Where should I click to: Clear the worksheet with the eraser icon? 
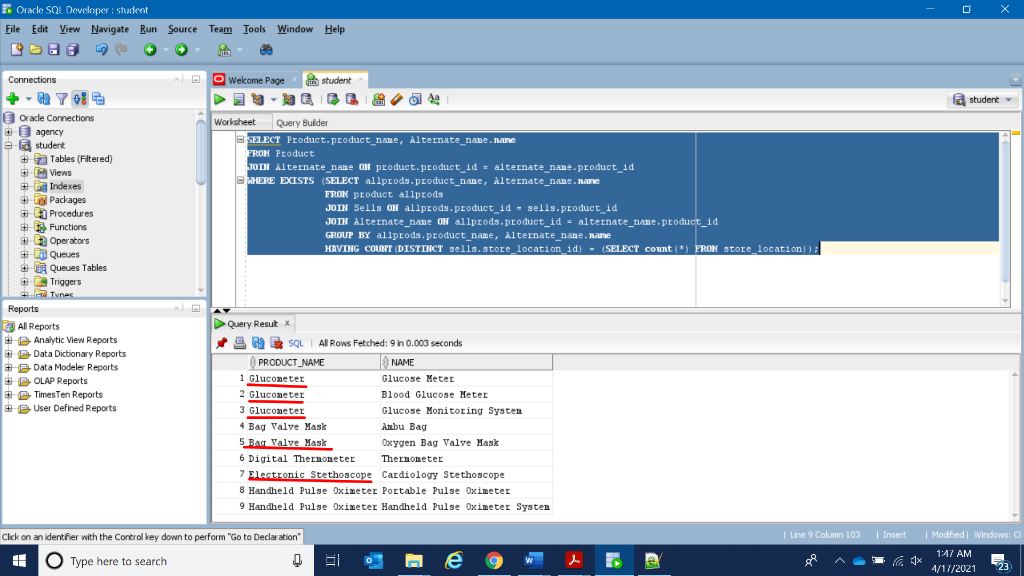[396, 99]
